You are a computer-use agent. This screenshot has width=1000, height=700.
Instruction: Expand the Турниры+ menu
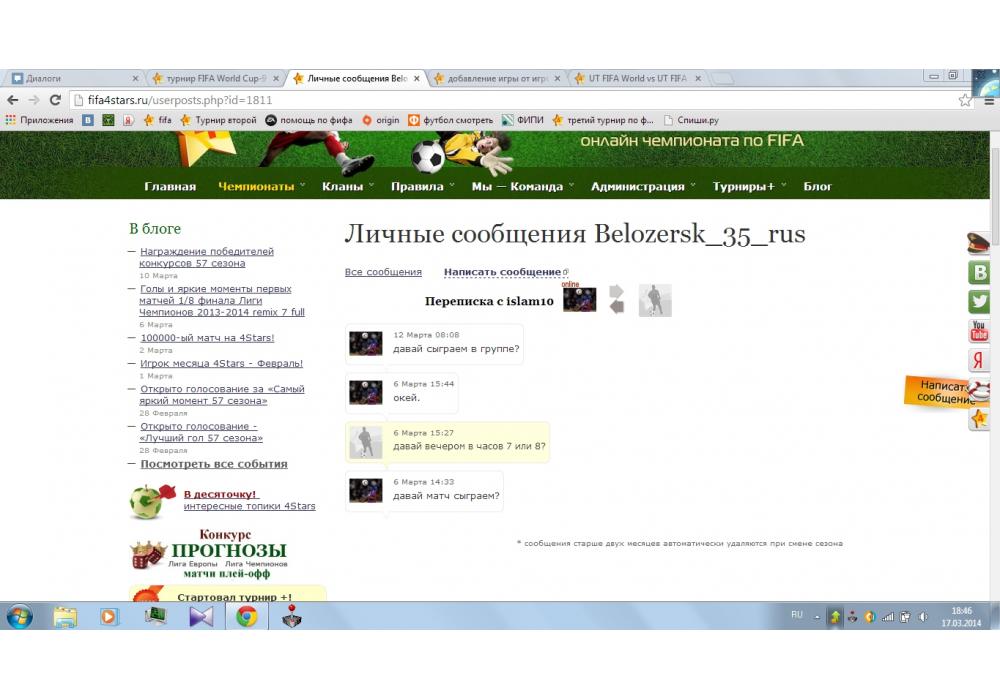749,186
